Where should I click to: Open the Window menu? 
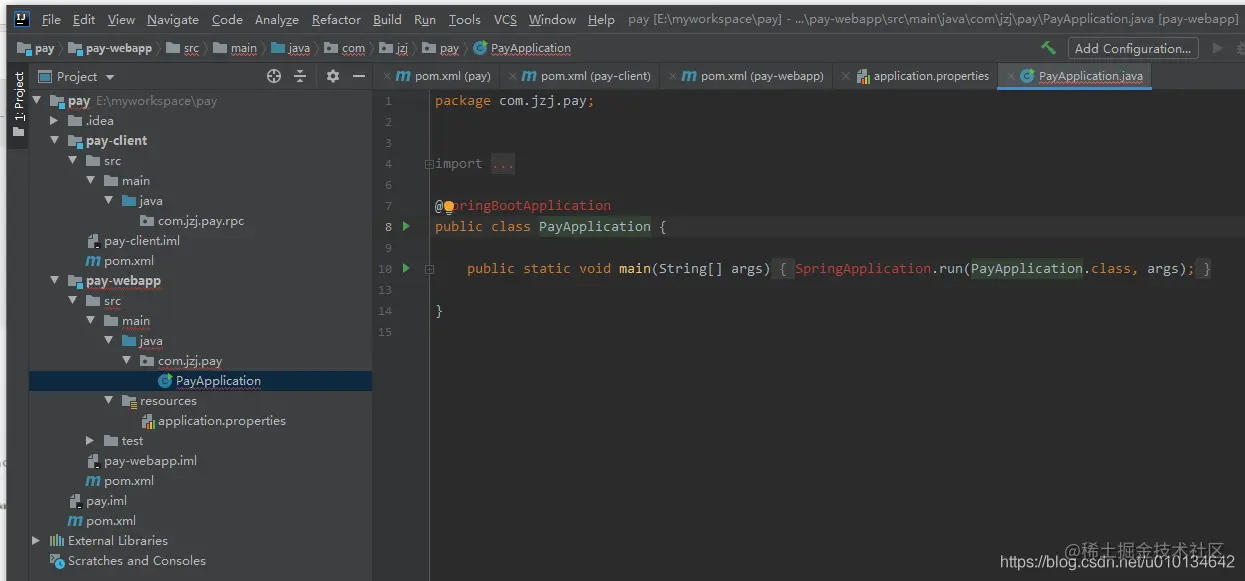click(x=552, y=19)
